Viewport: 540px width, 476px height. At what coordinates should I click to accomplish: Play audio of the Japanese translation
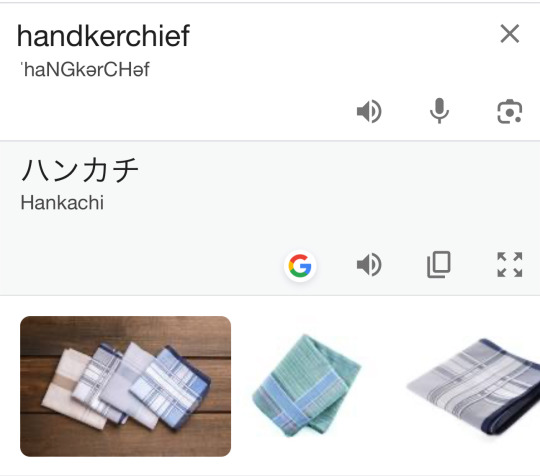click(x=369, y=265)
